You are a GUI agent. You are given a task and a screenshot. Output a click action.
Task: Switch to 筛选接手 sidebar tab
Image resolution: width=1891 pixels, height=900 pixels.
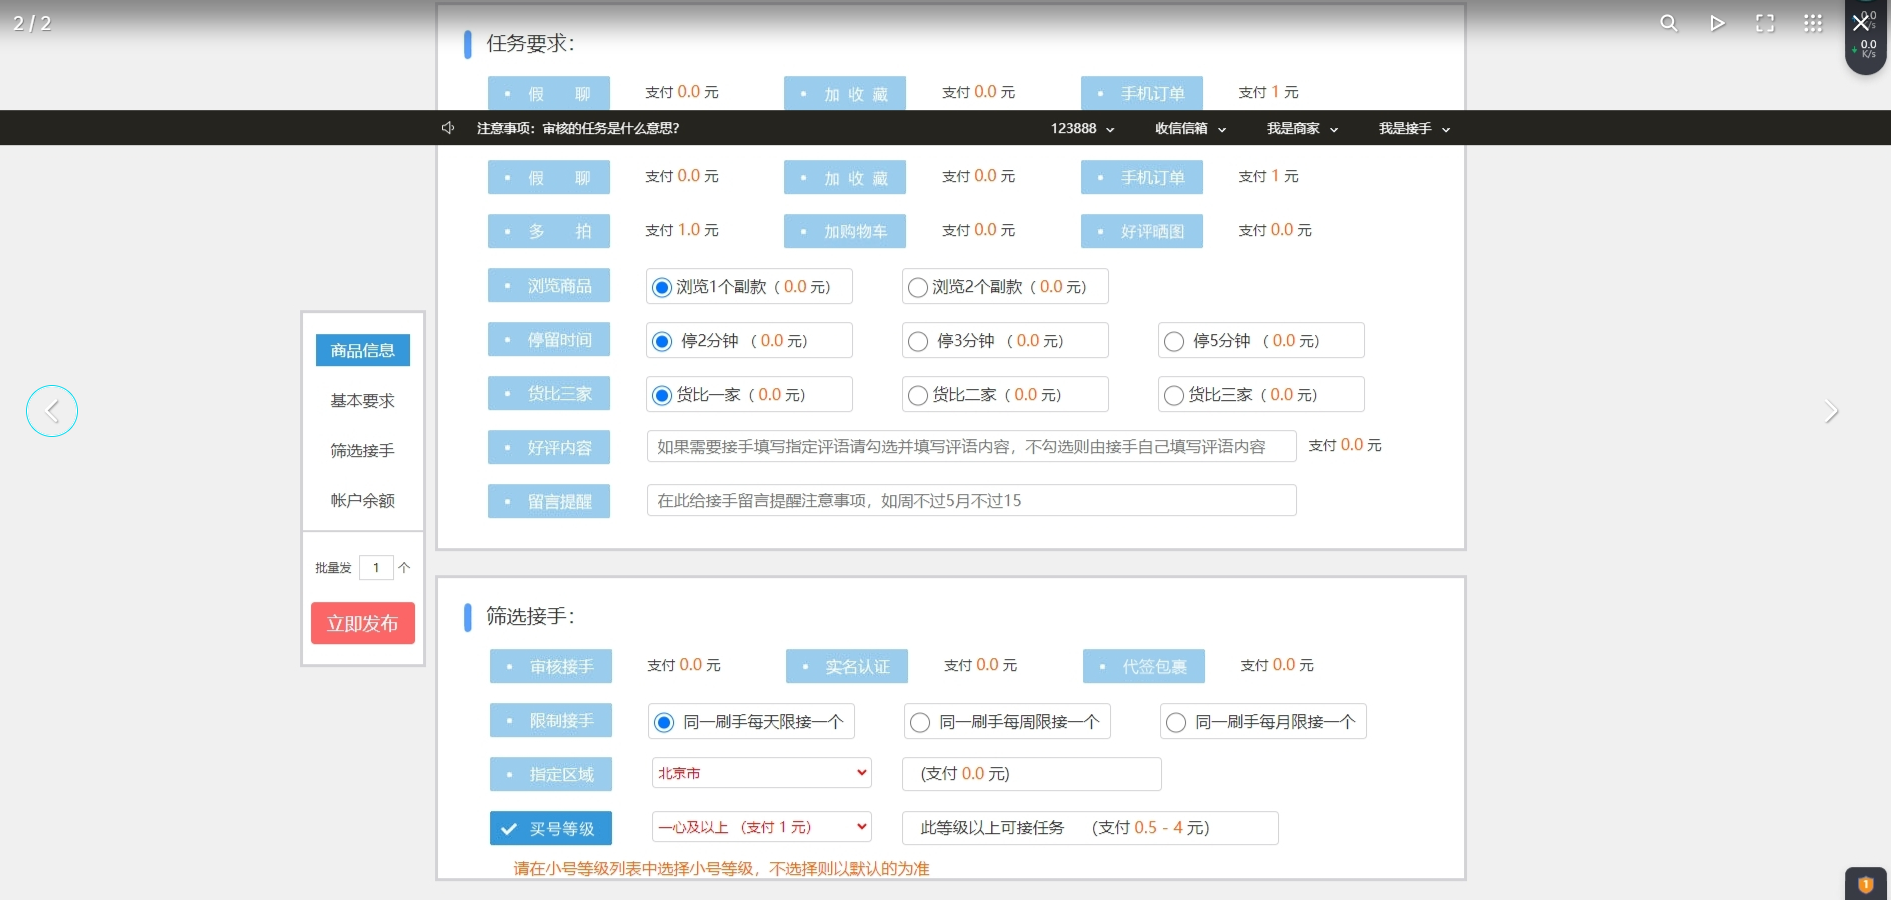pos(363,450)
